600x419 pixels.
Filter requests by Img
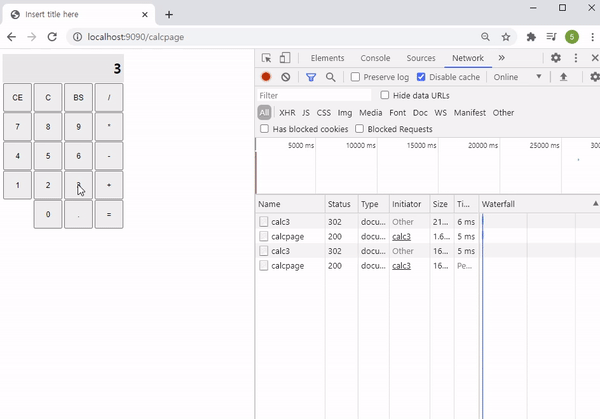point(344,112)
